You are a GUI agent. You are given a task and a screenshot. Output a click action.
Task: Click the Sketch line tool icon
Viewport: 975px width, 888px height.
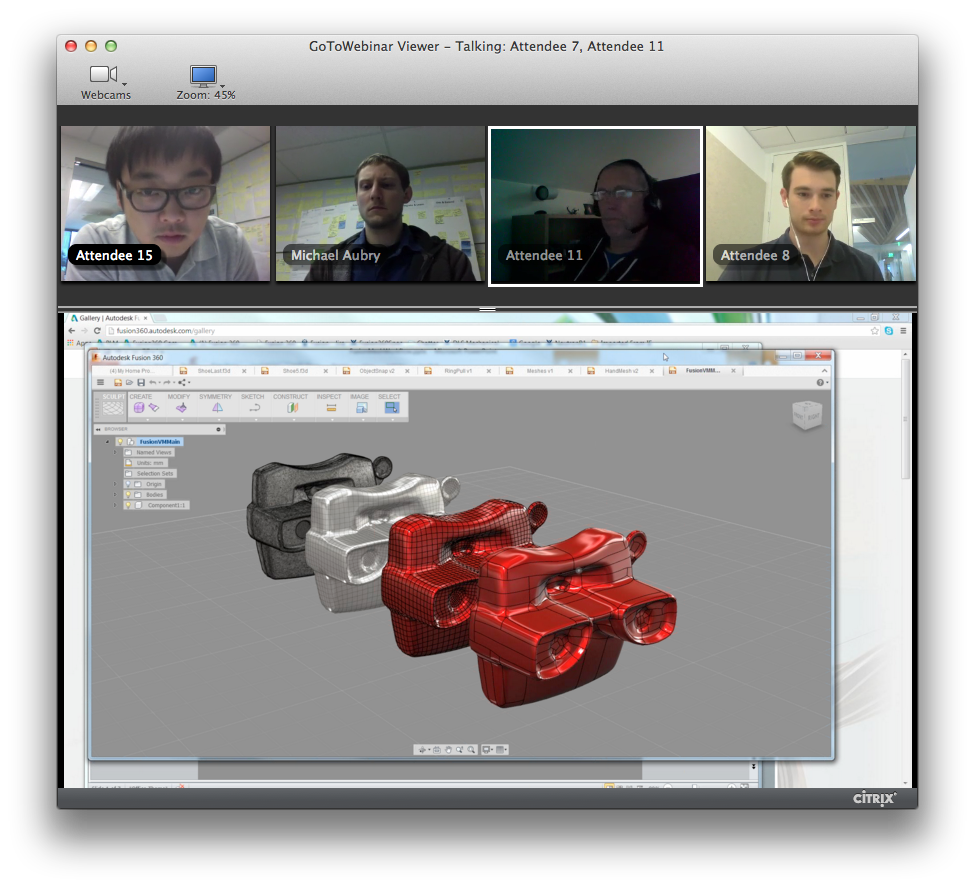click(254, 408)
